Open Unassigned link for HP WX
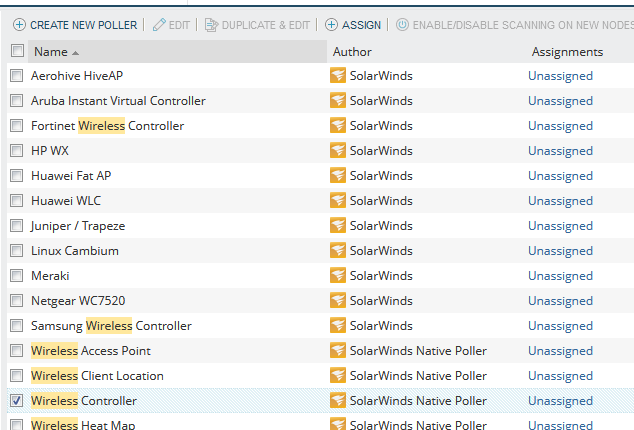 click(x=560, y=151)
